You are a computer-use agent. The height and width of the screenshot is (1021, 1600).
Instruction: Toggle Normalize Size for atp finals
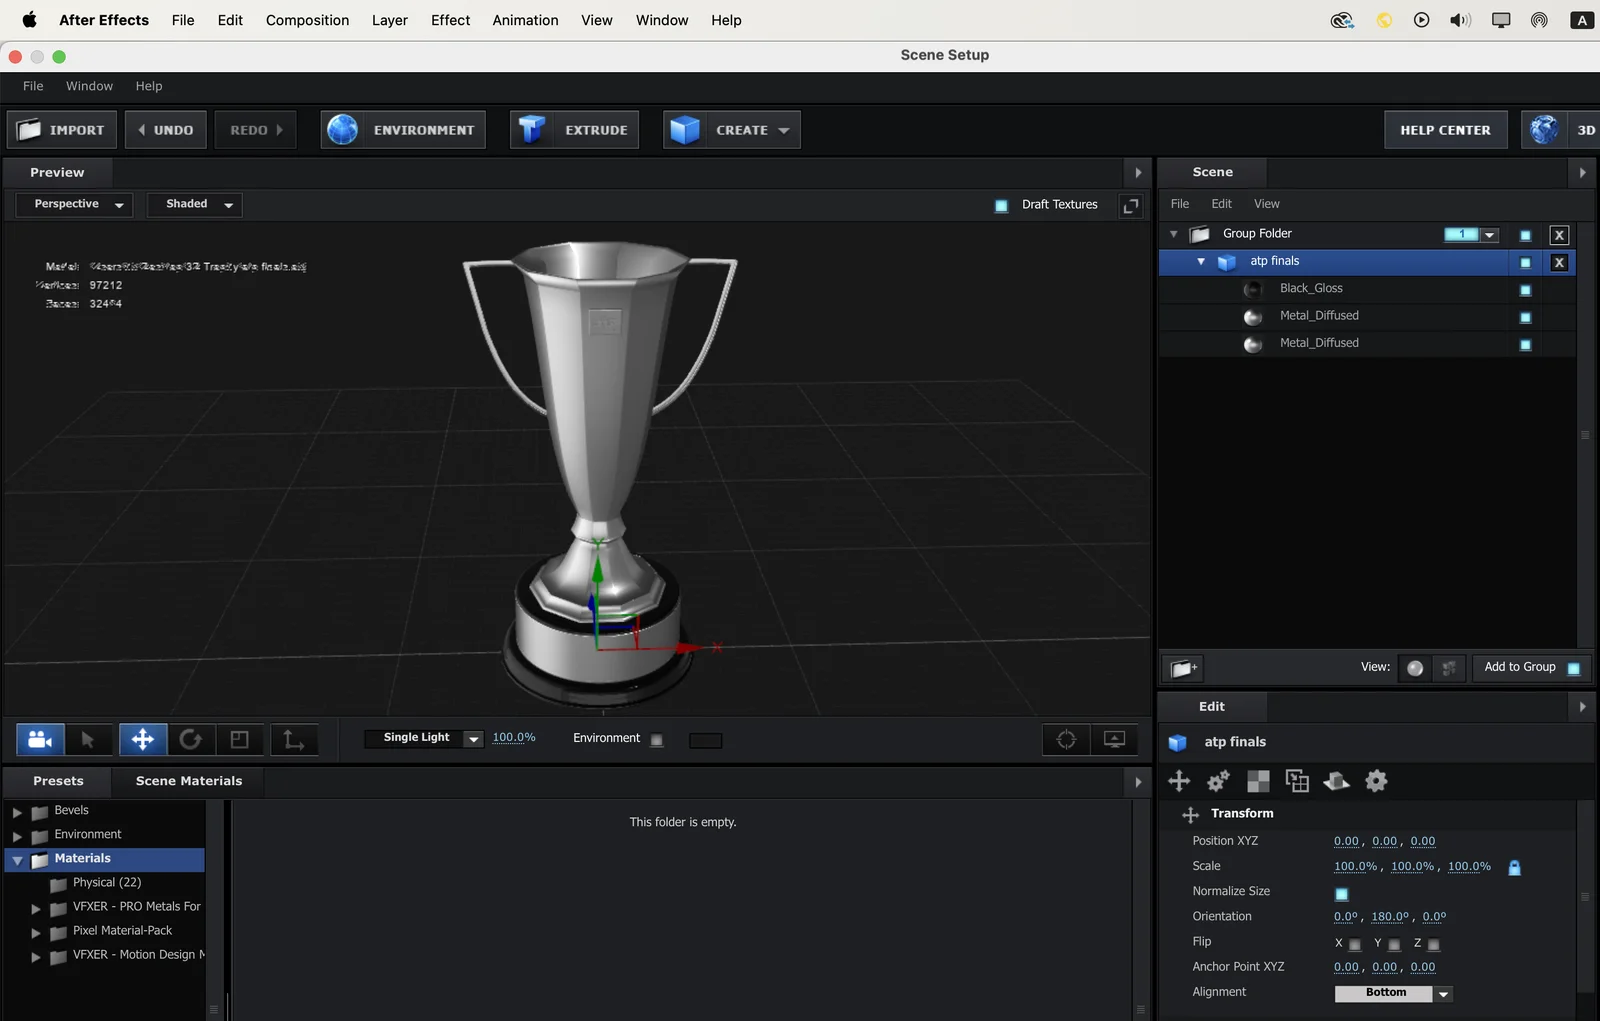(x=1341, y=892)
